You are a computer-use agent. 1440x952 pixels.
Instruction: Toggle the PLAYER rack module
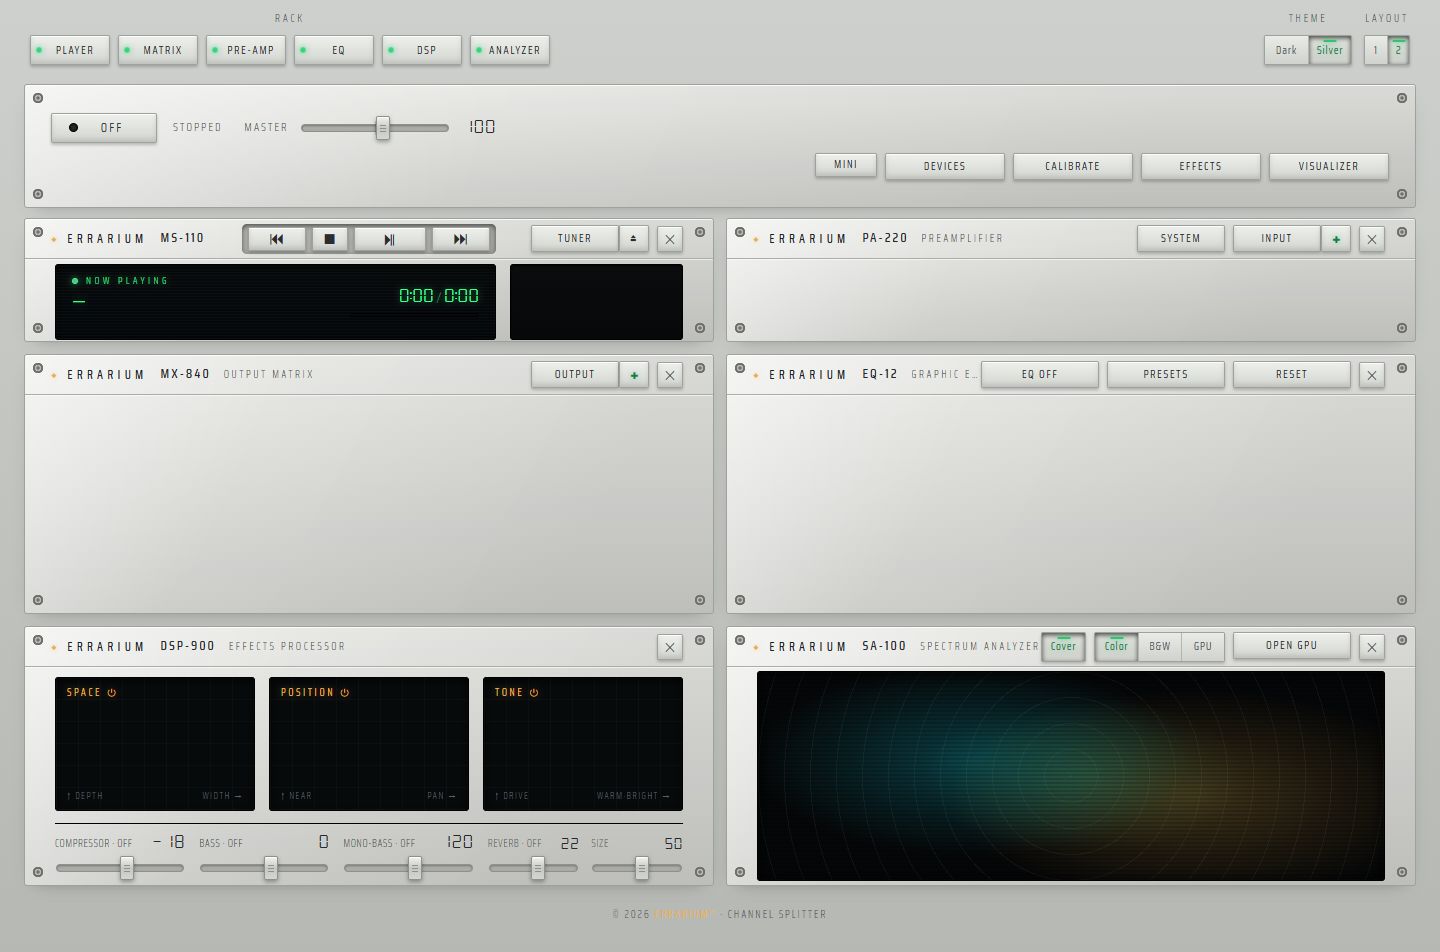point(70,50)
